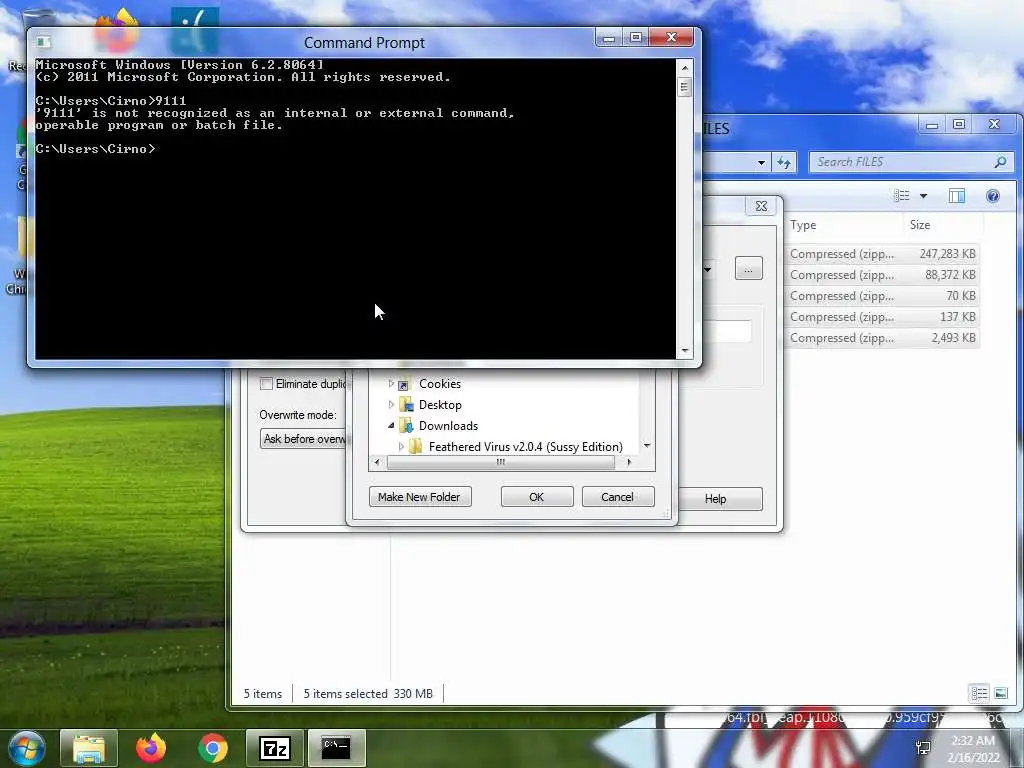
Task: Launch Firefox from the taskbar
Action: click(151, 748)
